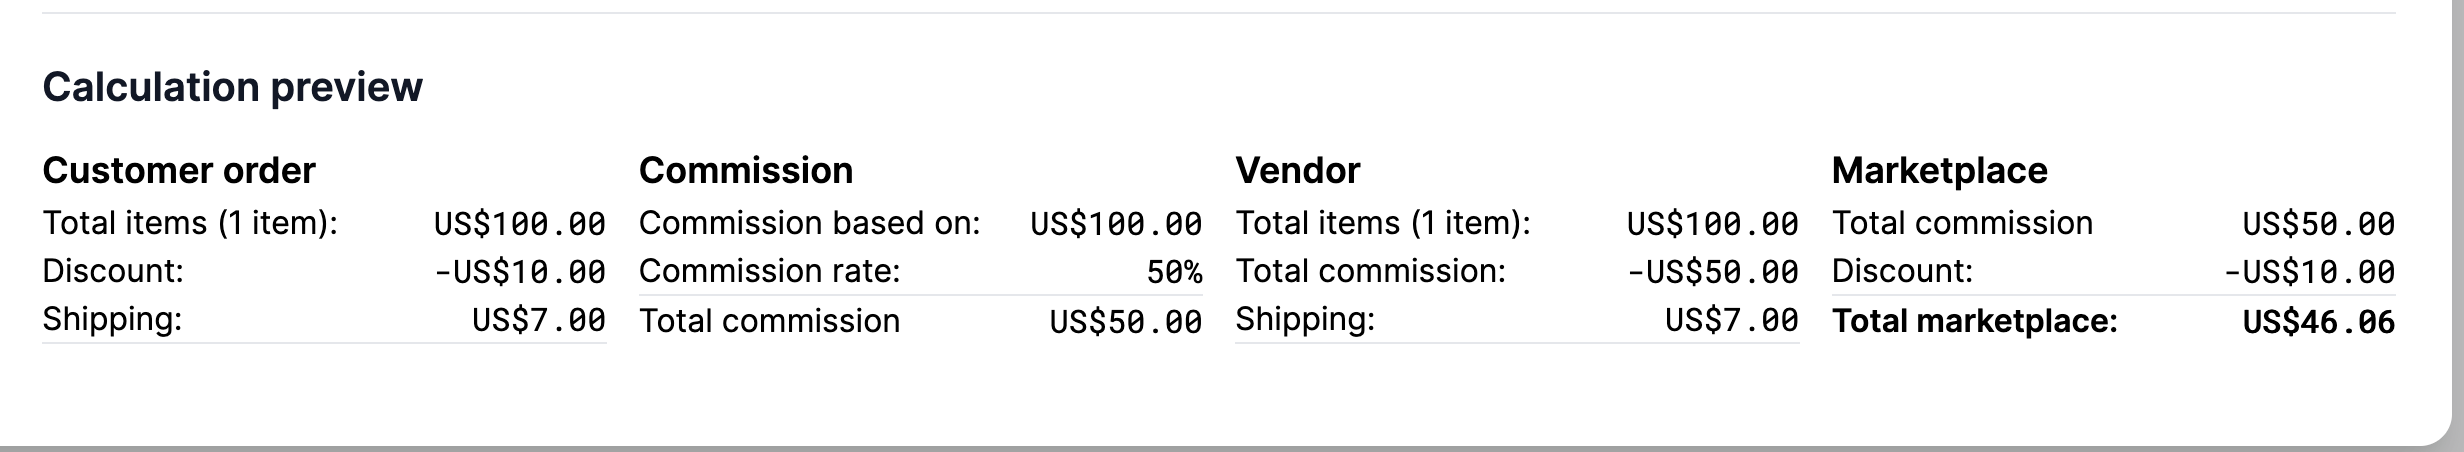Select the Total marketplace amount US$46.06

2319,322
